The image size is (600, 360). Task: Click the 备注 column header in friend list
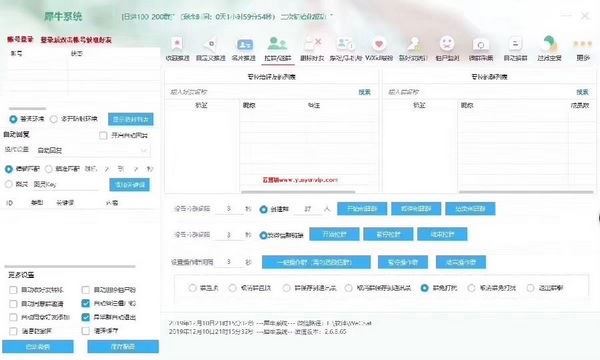click(314, 105)
